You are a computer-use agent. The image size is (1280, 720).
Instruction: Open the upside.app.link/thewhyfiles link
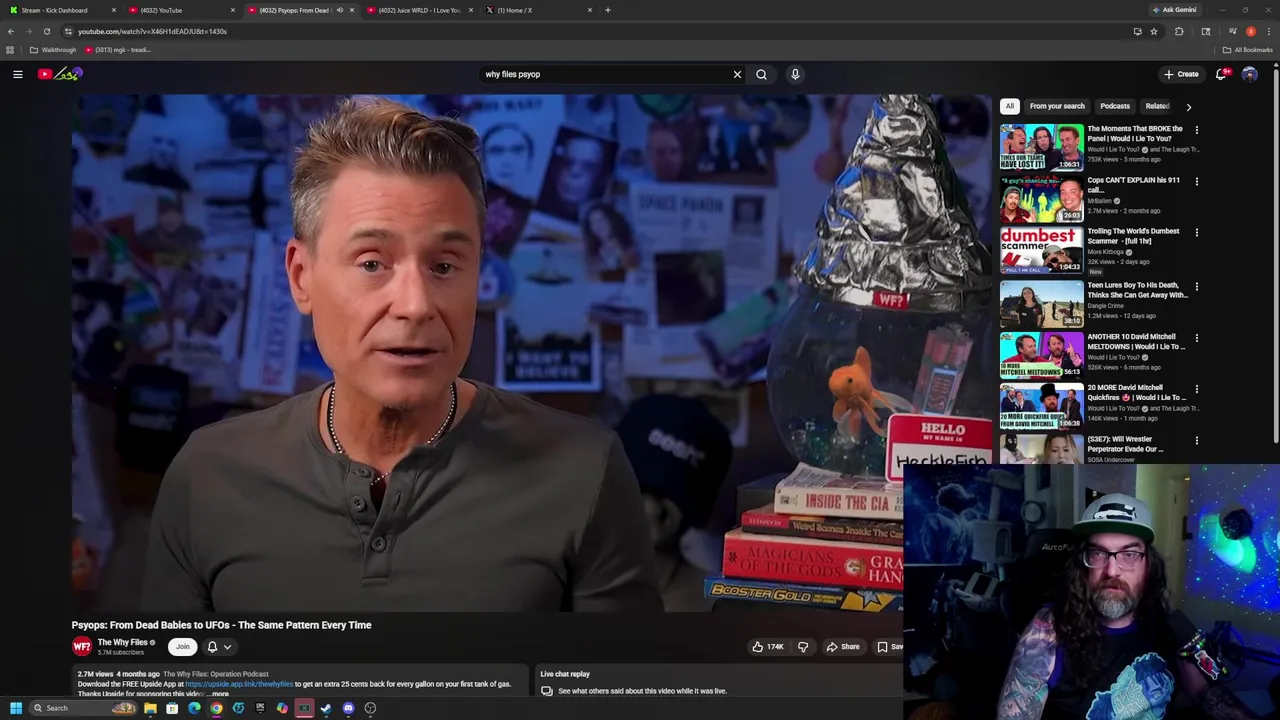(239, 684)
